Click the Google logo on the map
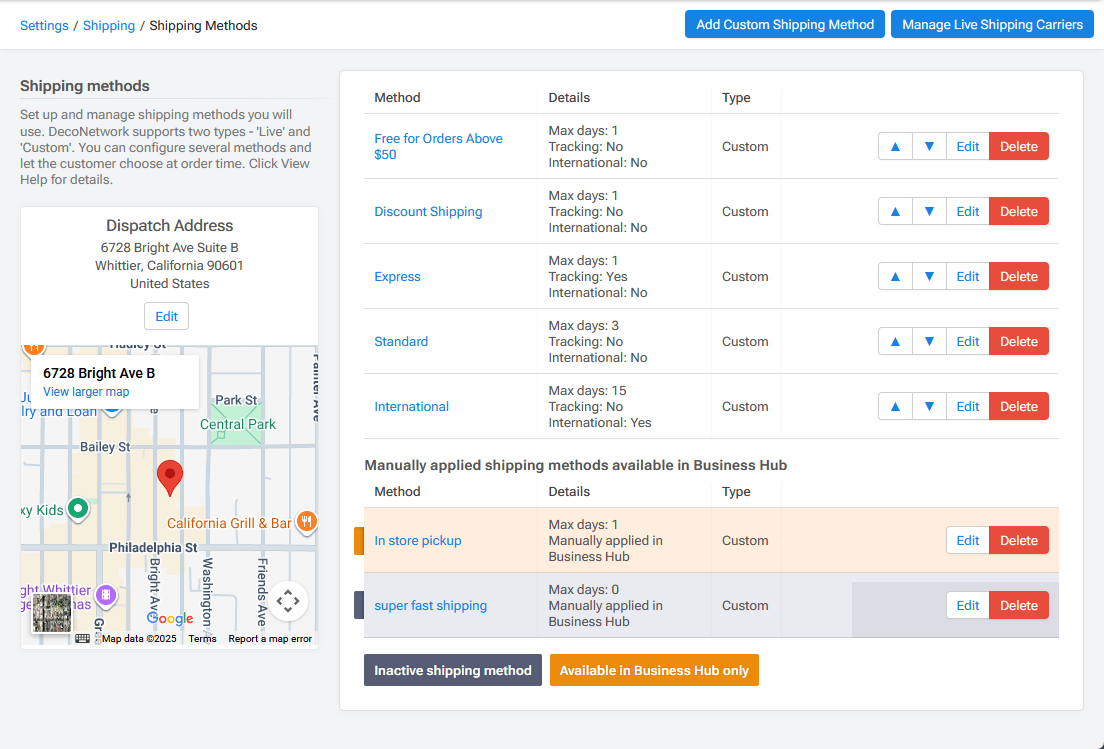Screen dimensions: 1104x749 tap(170, 619)
